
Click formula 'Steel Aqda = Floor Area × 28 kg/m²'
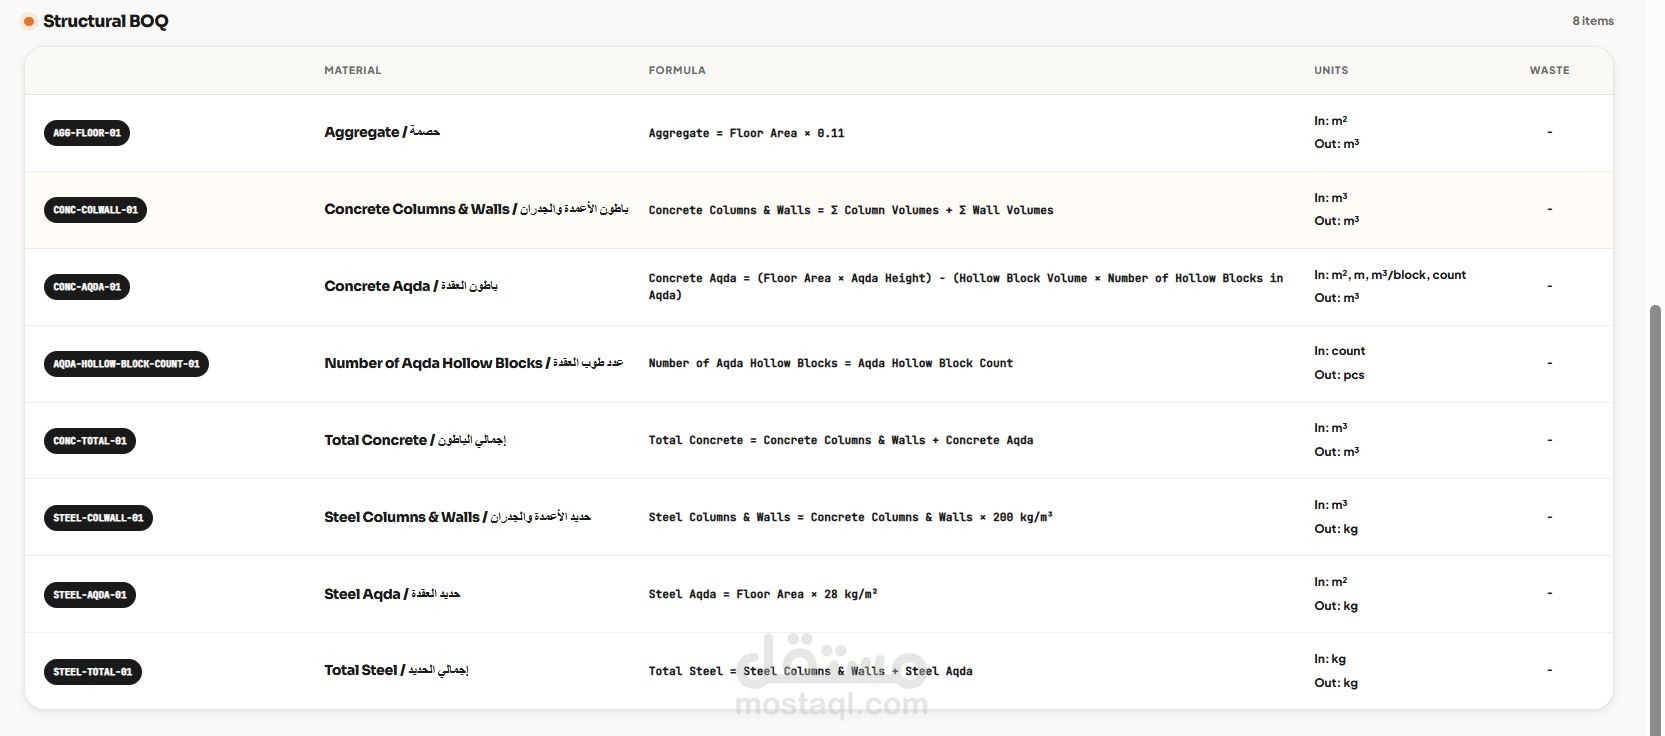click(763, 594)
